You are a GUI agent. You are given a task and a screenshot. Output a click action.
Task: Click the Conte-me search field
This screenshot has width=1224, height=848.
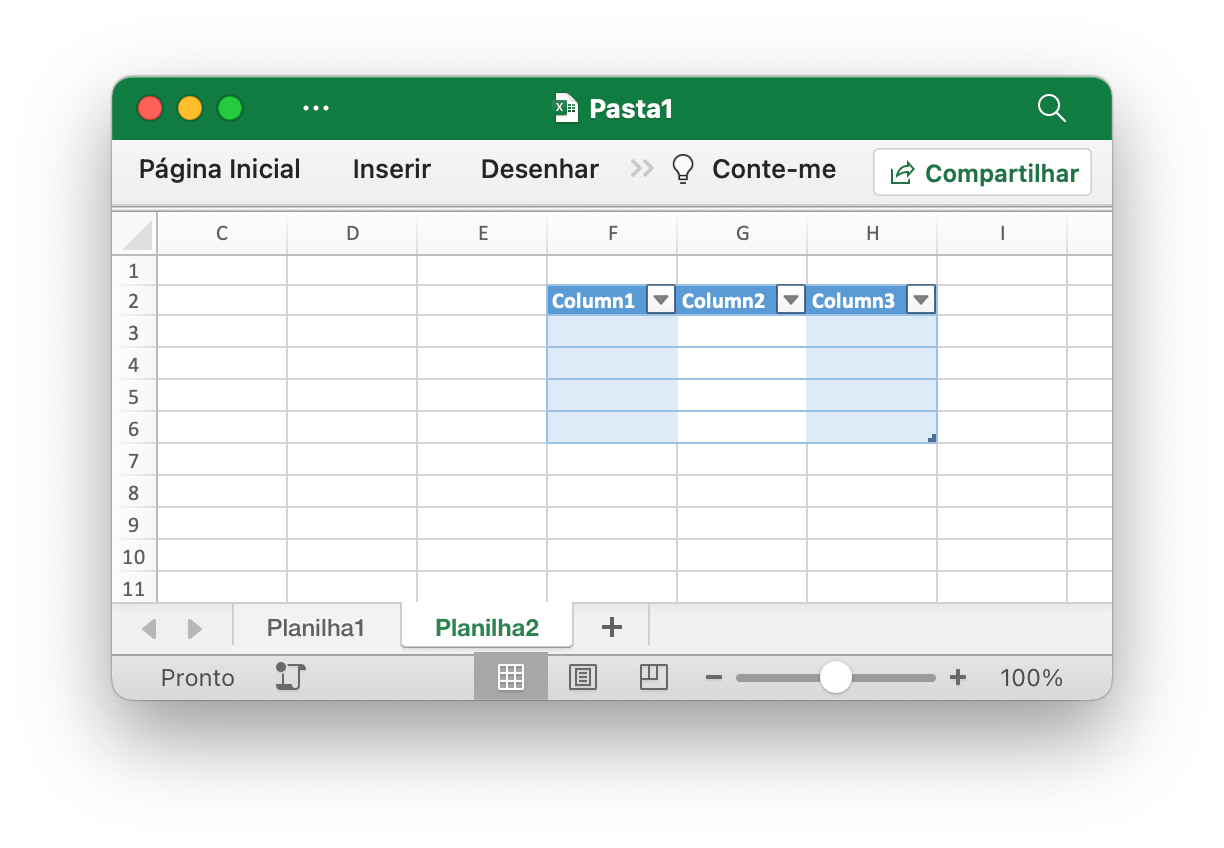[774, 170]
